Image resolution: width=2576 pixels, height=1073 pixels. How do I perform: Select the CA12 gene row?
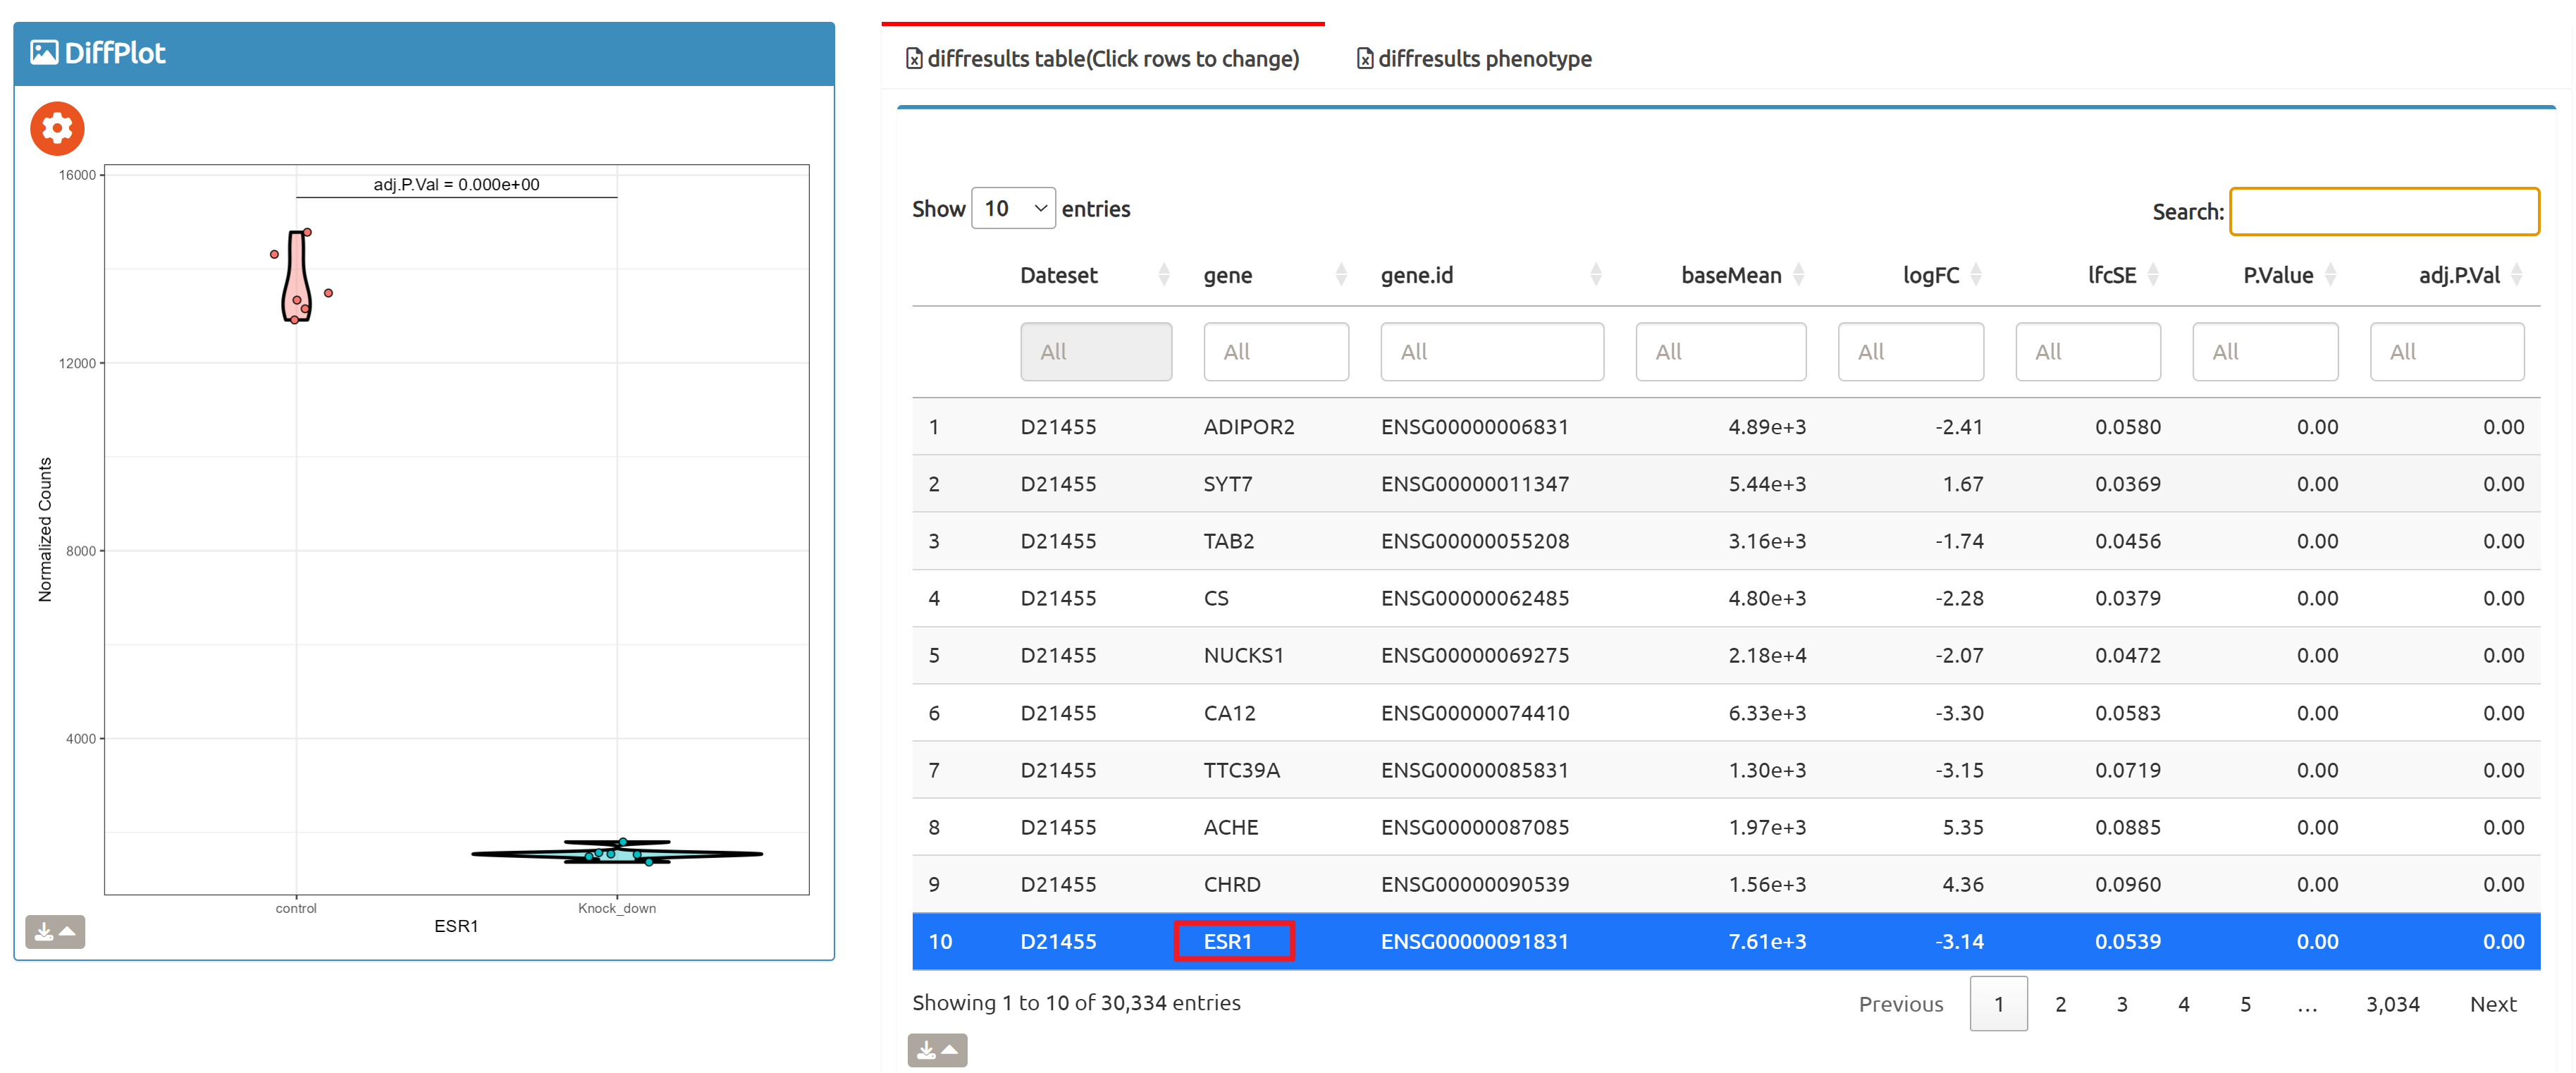pos(1725,713)
